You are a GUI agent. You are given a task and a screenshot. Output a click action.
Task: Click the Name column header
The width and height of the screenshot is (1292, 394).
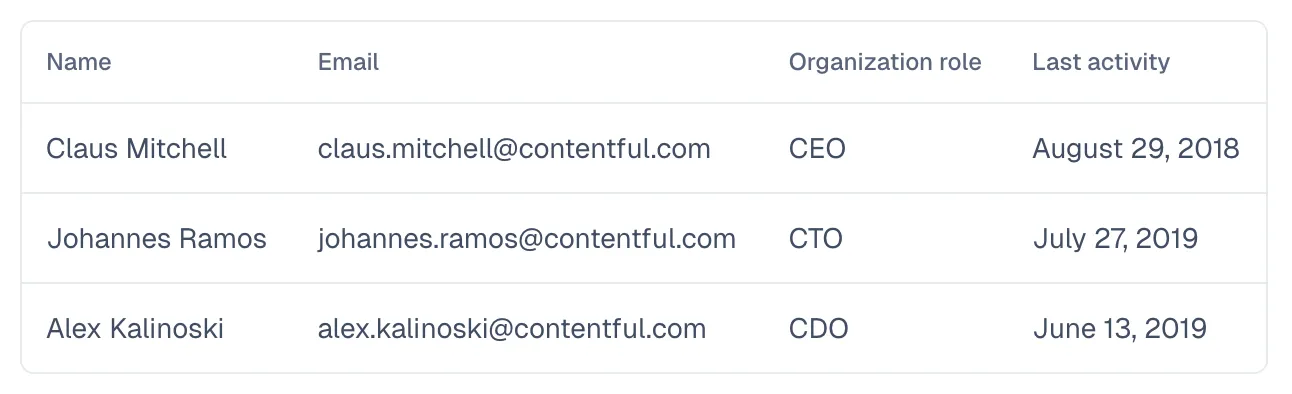[79, 62]
